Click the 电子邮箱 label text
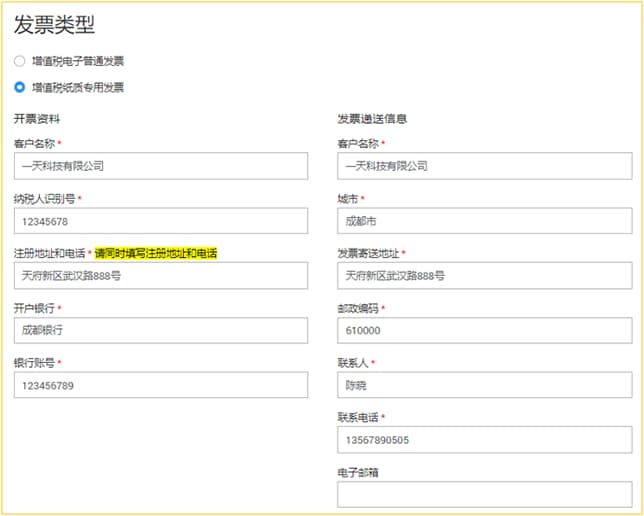This screenshot has height=516, width=644. (x=358, y=471)
